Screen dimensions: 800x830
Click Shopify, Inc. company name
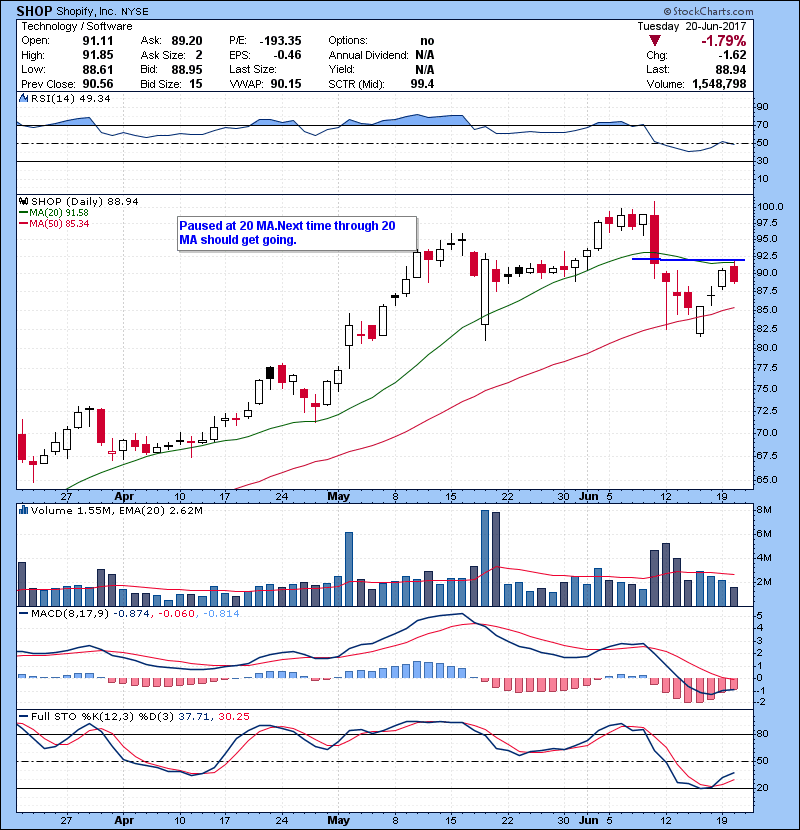click(x=87, y=12)
